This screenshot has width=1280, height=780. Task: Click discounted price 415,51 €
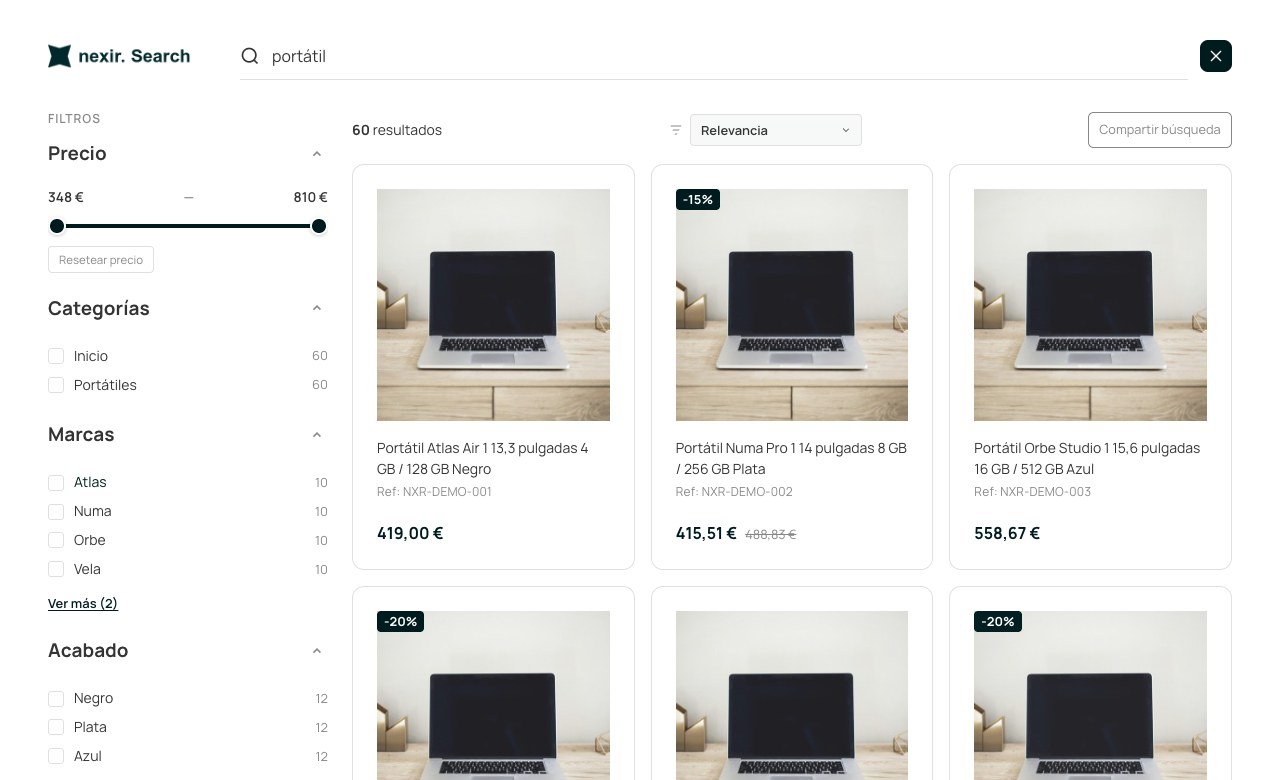click(x=706, y=533)
